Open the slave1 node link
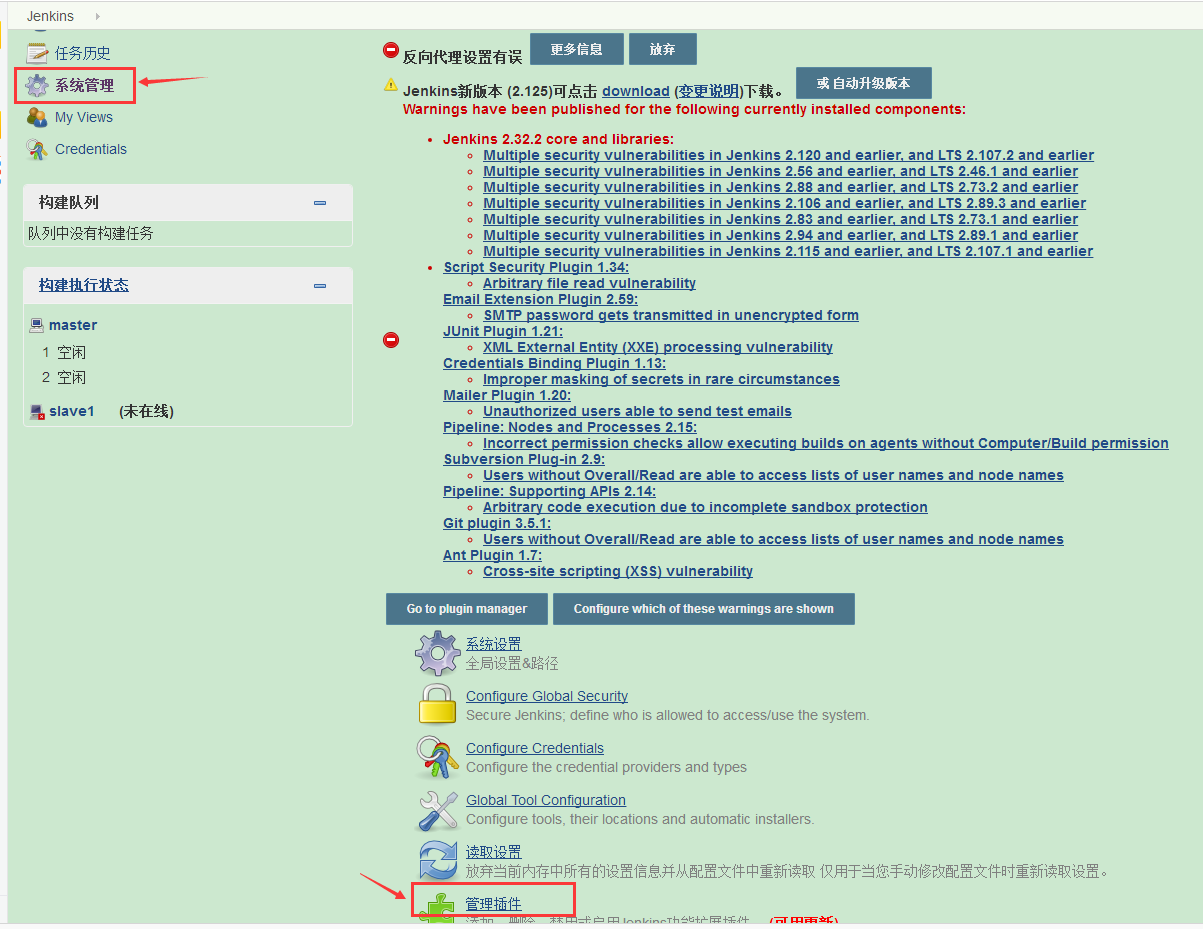 click(x=72, y=411)
